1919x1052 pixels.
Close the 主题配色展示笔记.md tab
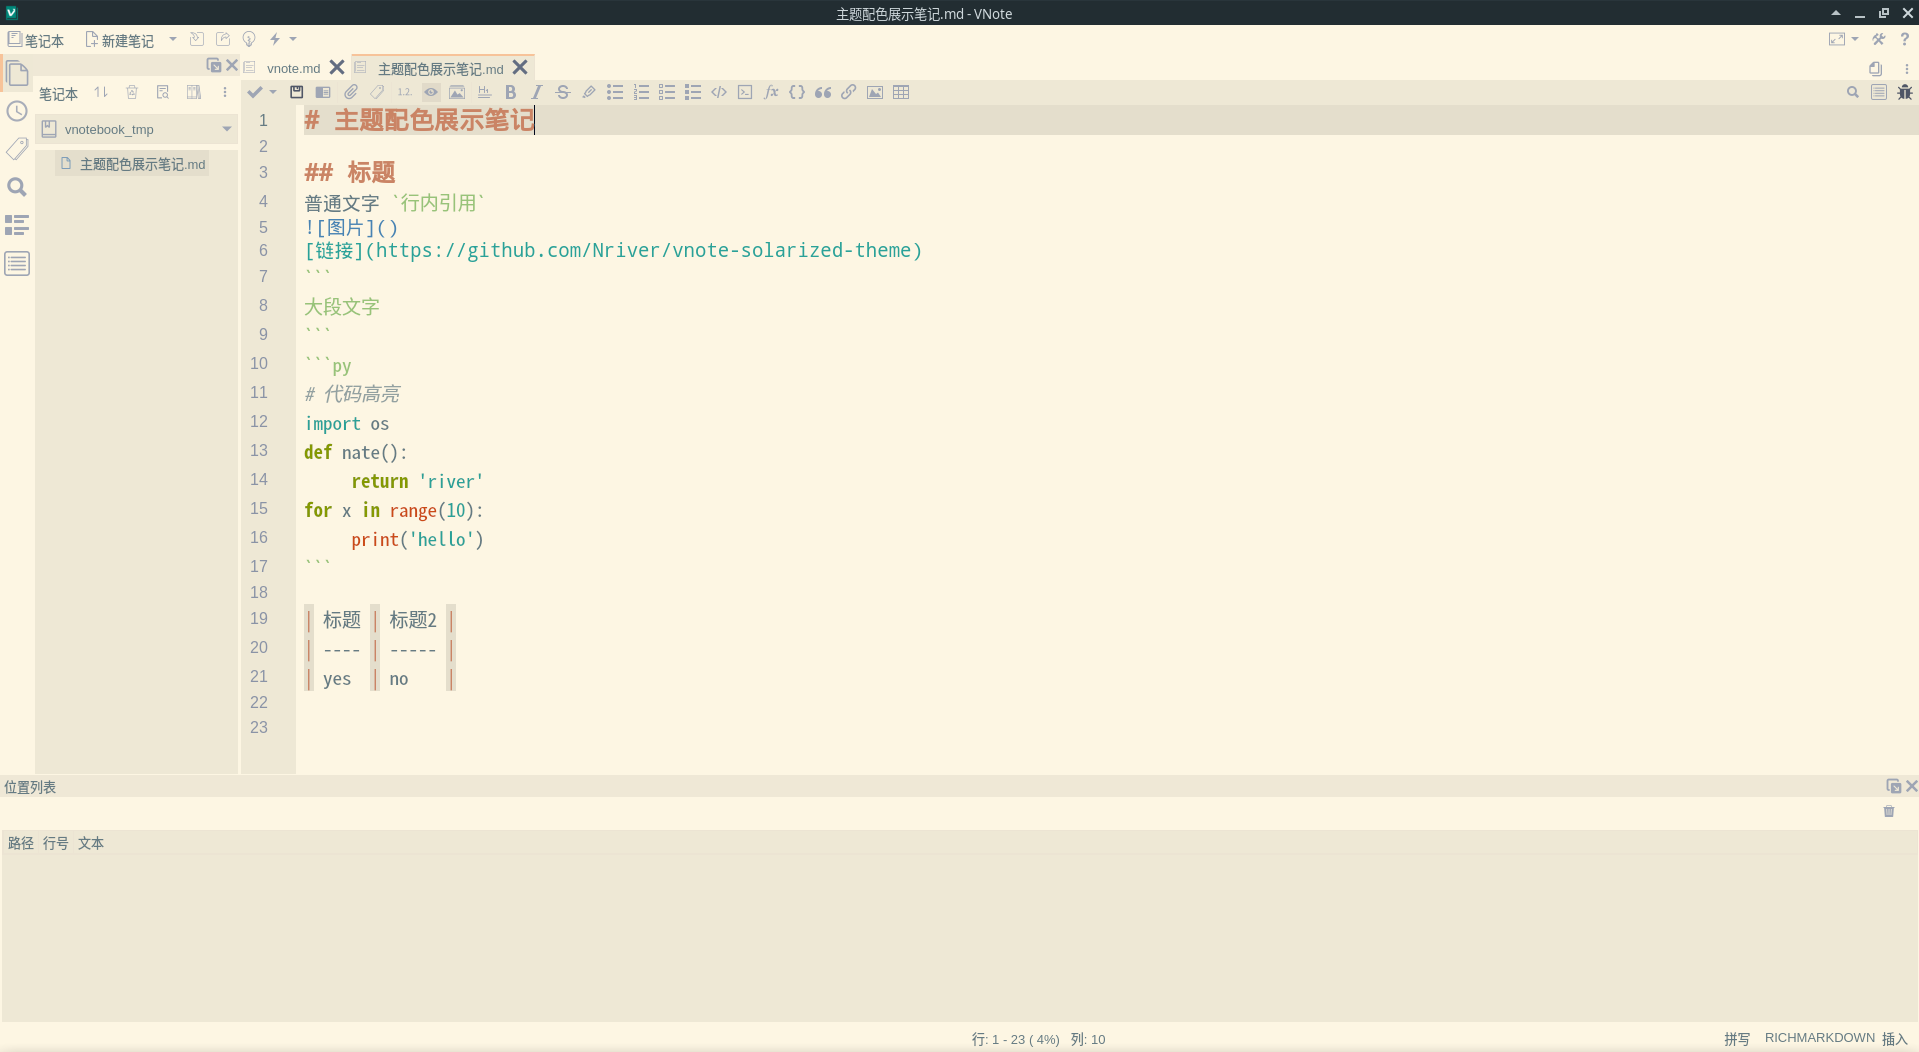[520, 67]
